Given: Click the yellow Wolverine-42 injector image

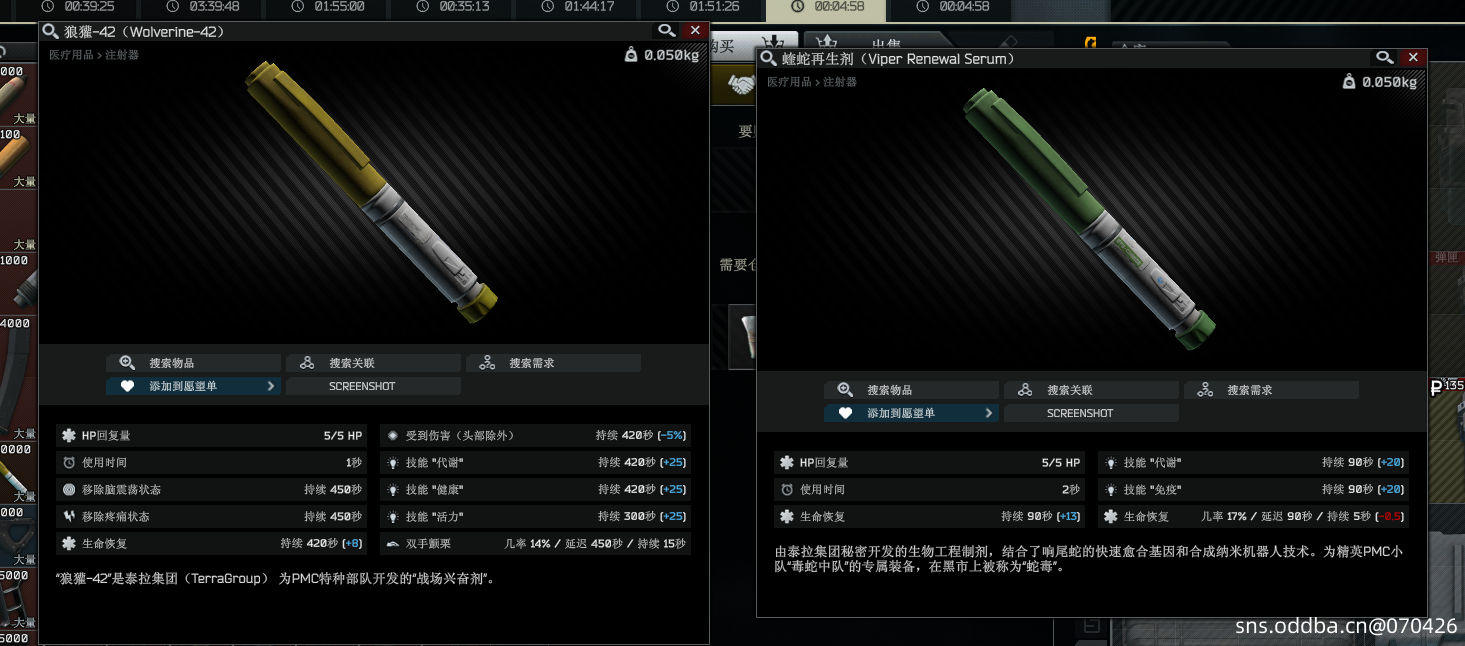Looking at the screenshot, I should coord(372,192).
